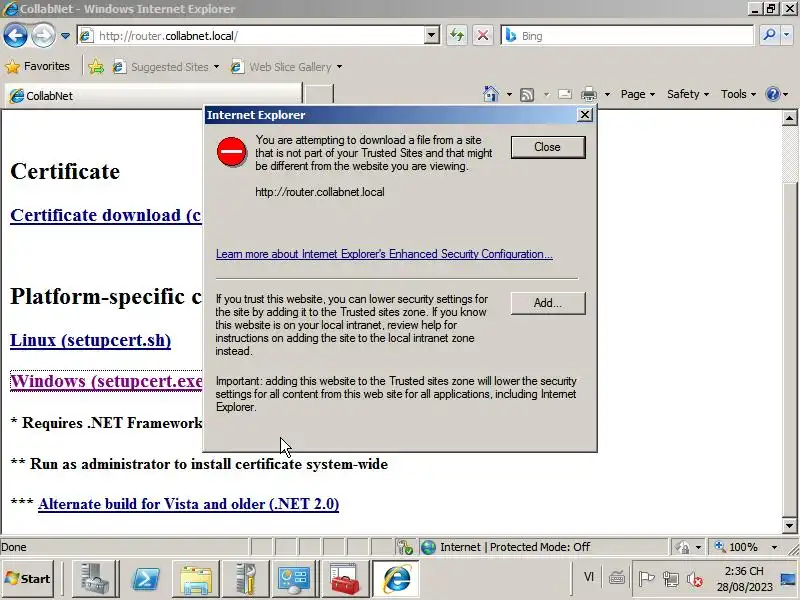Click the zoom level 100% button
Image resolution: width=800 pixels, height=600 pixels.
point(737,547)
